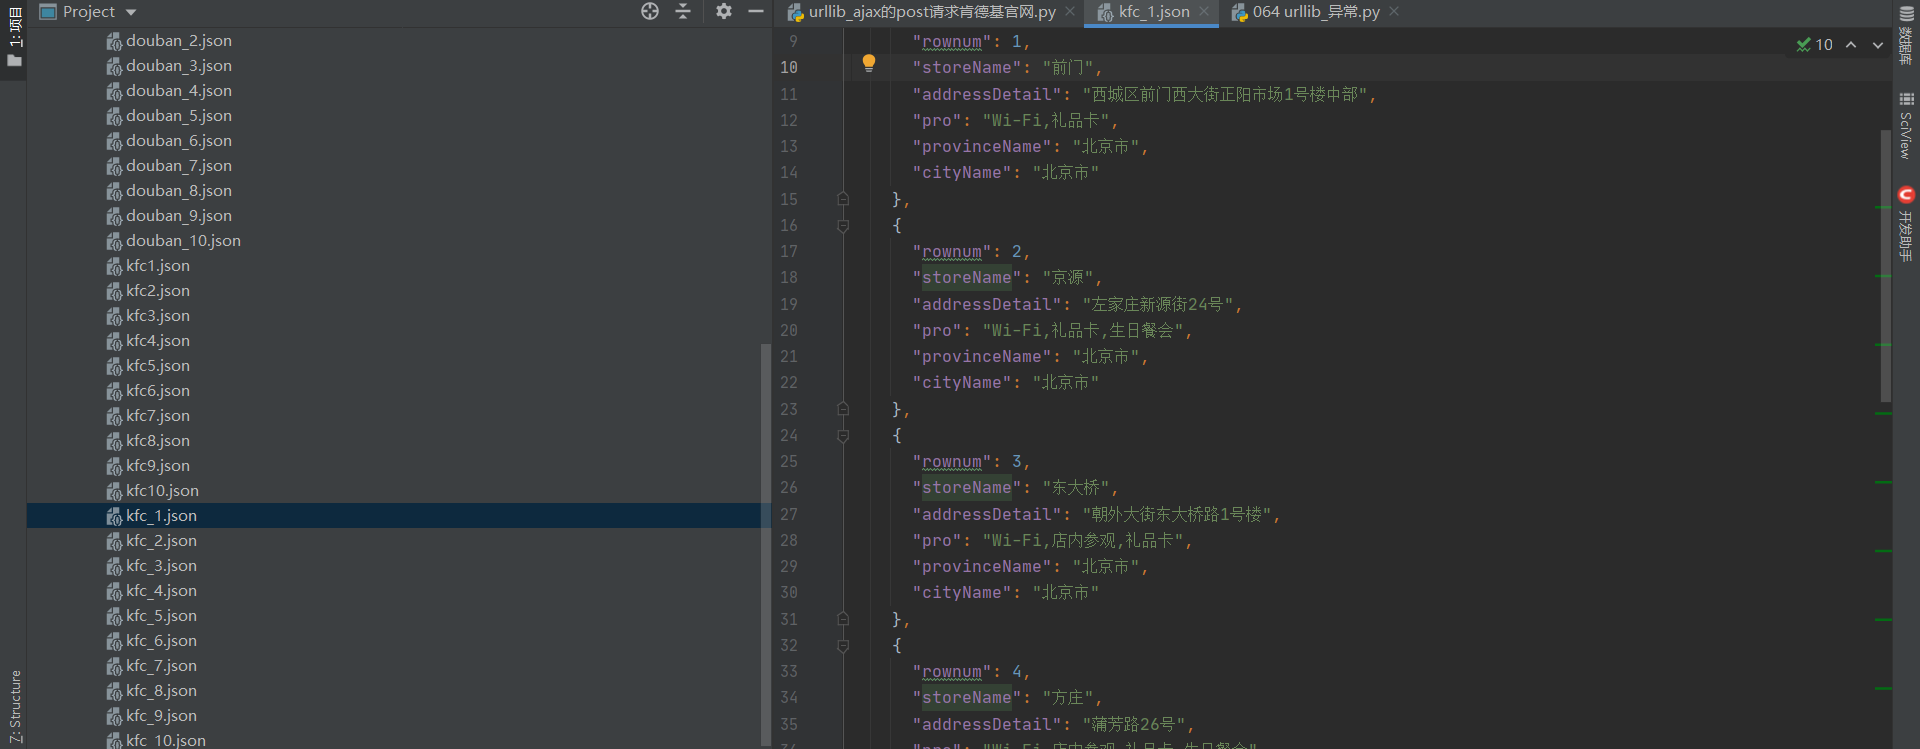1920x749 pixels.
Task: Open the 开发助手 tool window
Action: click(1906, 223)
